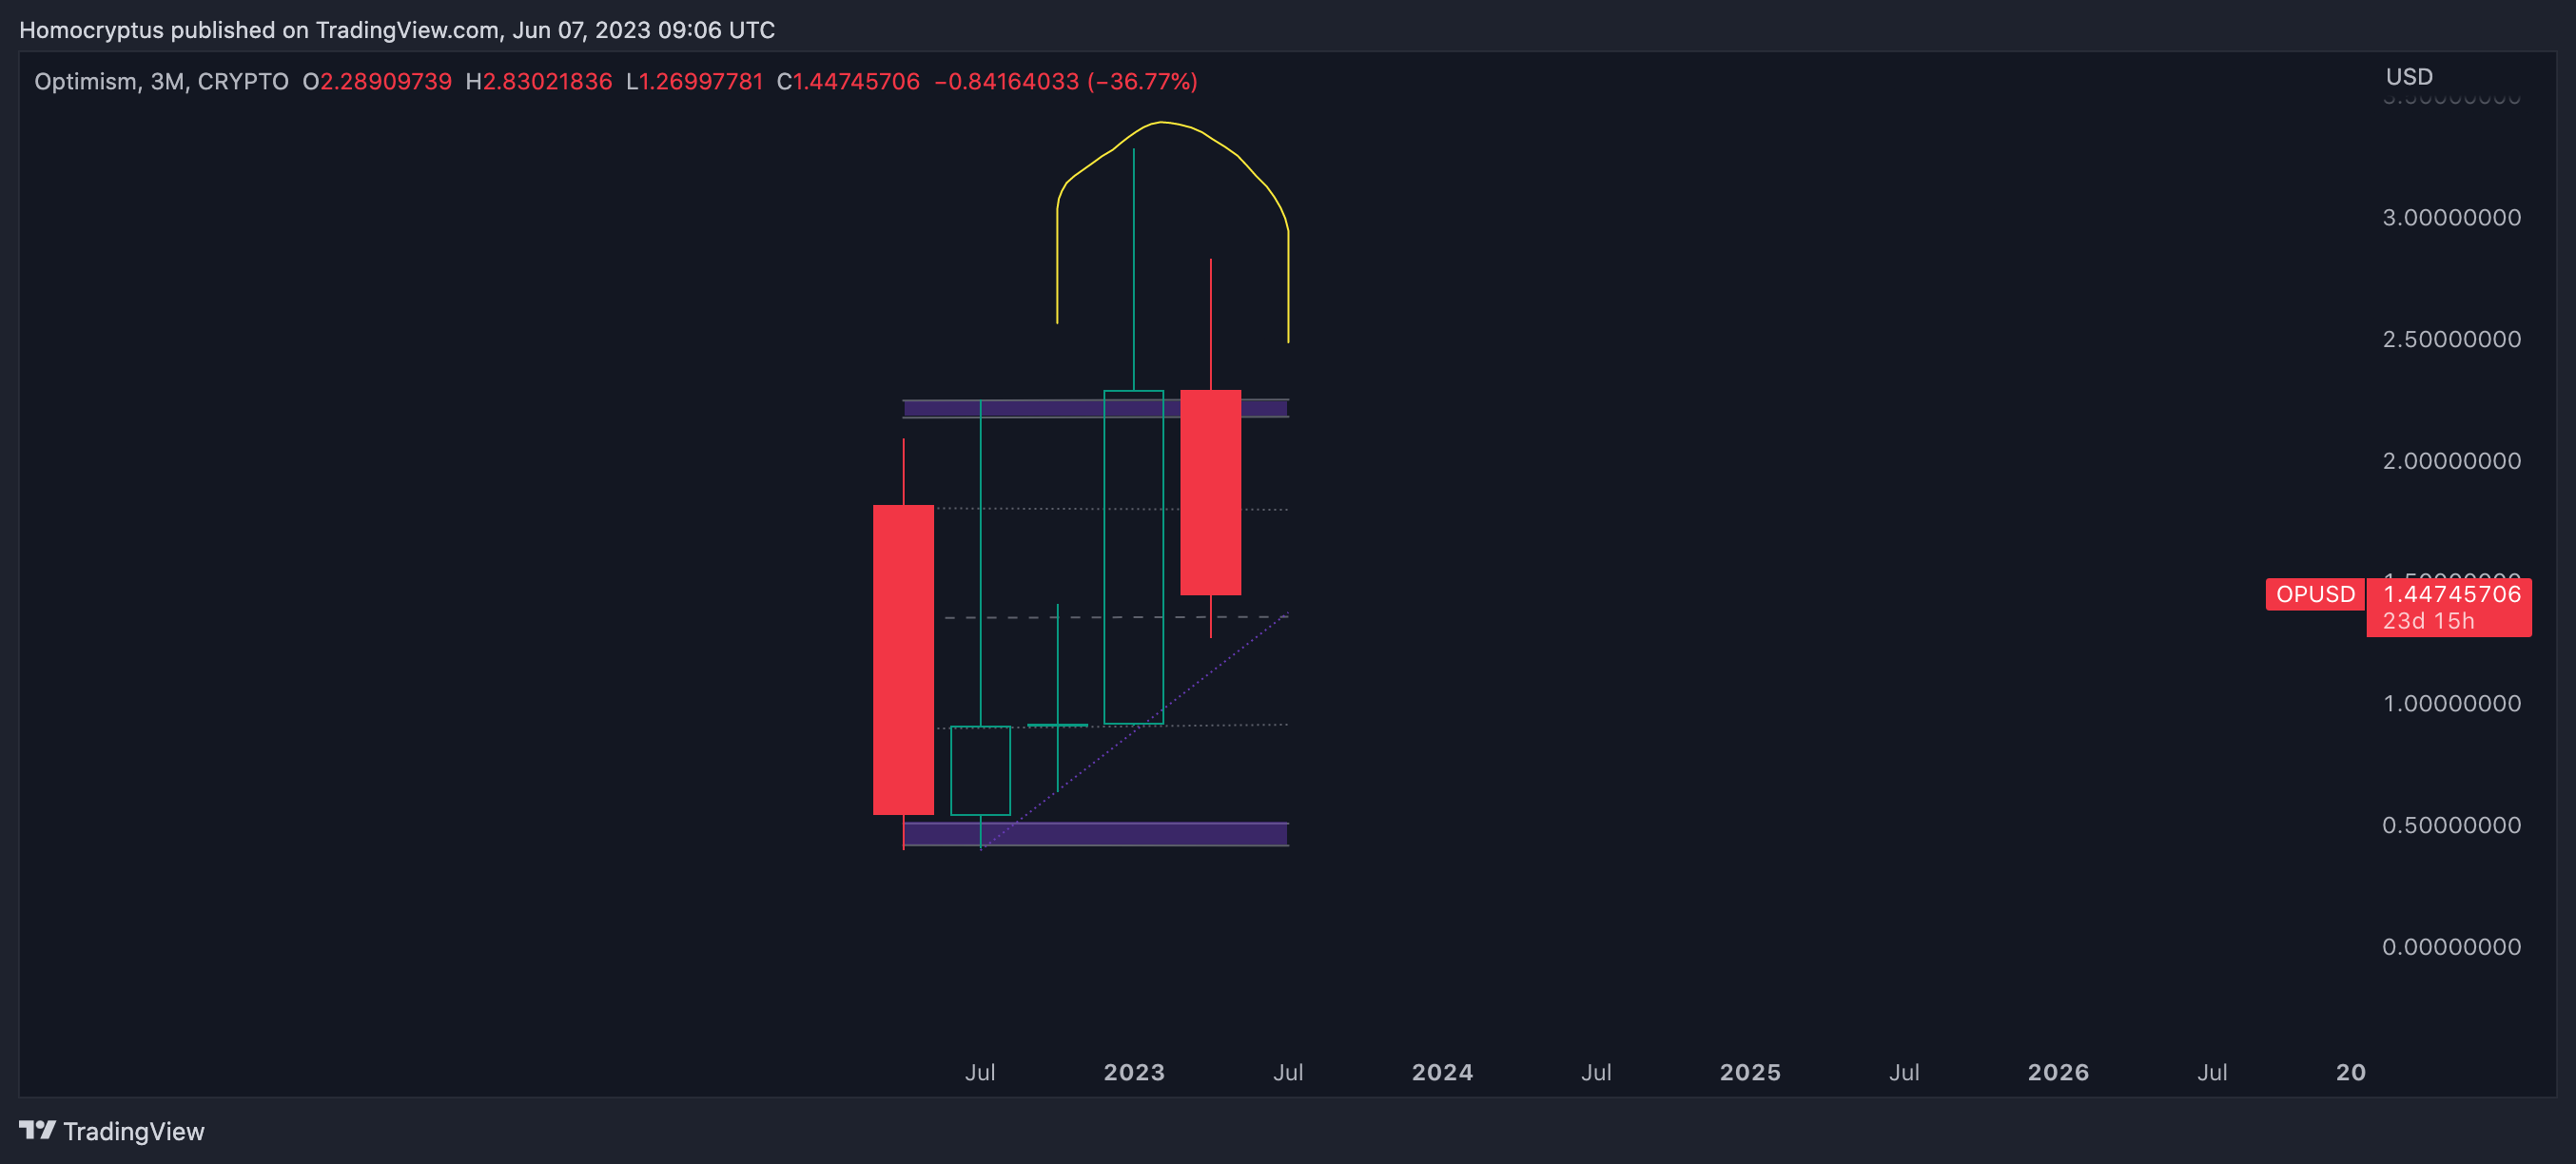The image size is (2576, 1164).
Task: Click the 2025 label on time axis
Action: coord(1750,1073)
